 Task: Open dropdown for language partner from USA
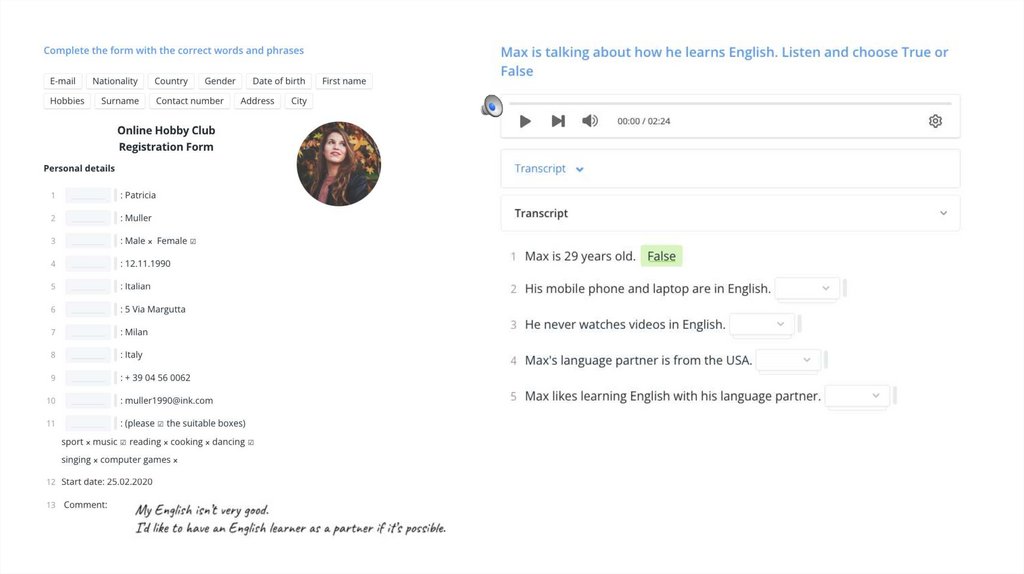click(788, 360)
